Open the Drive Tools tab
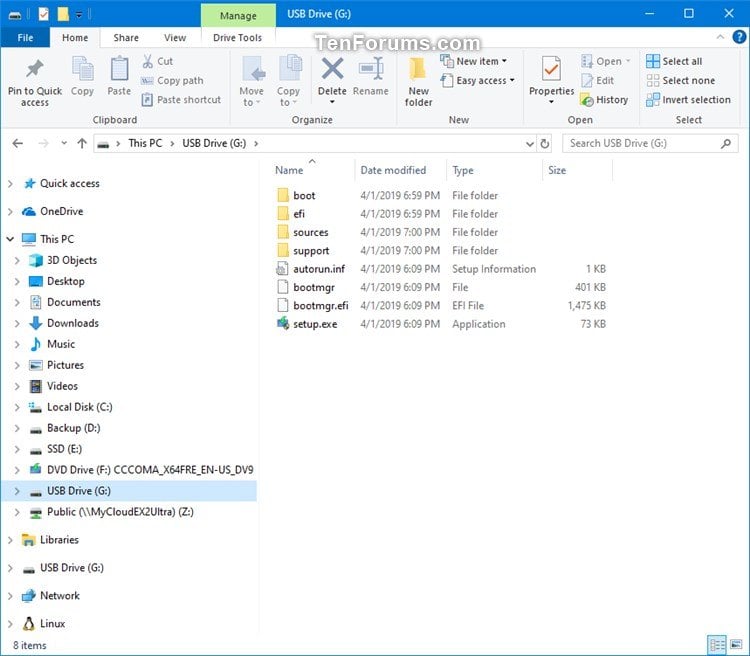The width and height of the screenshot is (750, 656). (x=237, y=37)
